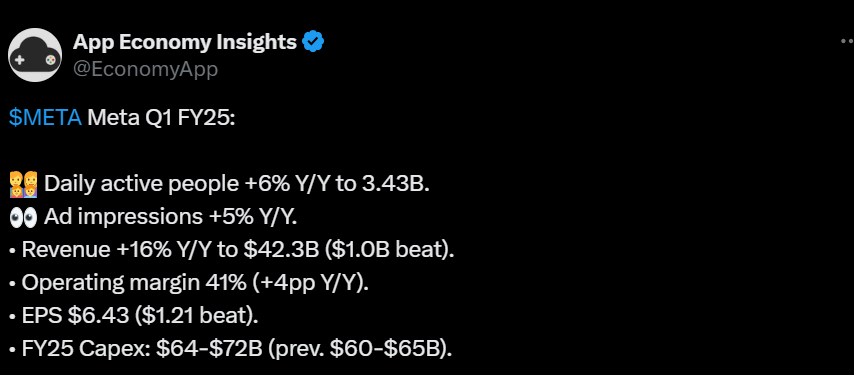Viewport: 854px width, 375px height.
Task: Open the $META cashtag link
Action: click(45, 118)
